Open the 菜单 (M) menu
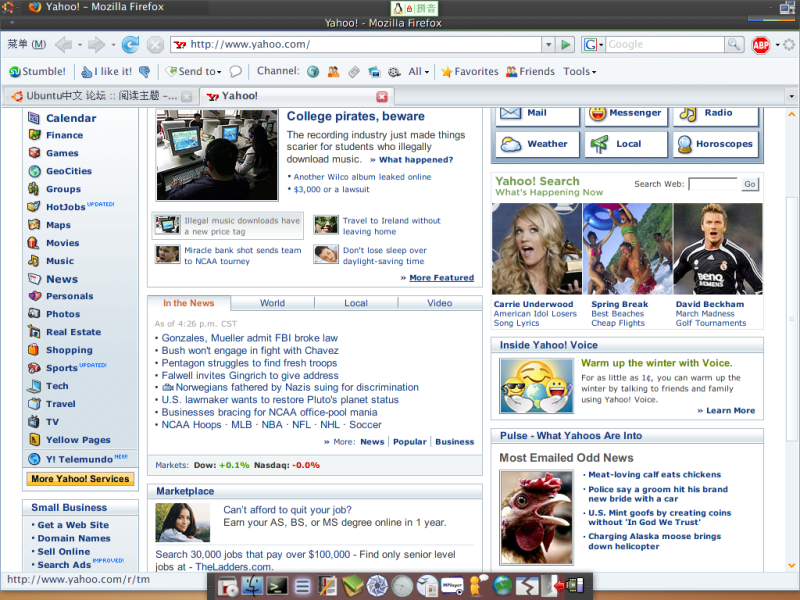 point(27,44)
